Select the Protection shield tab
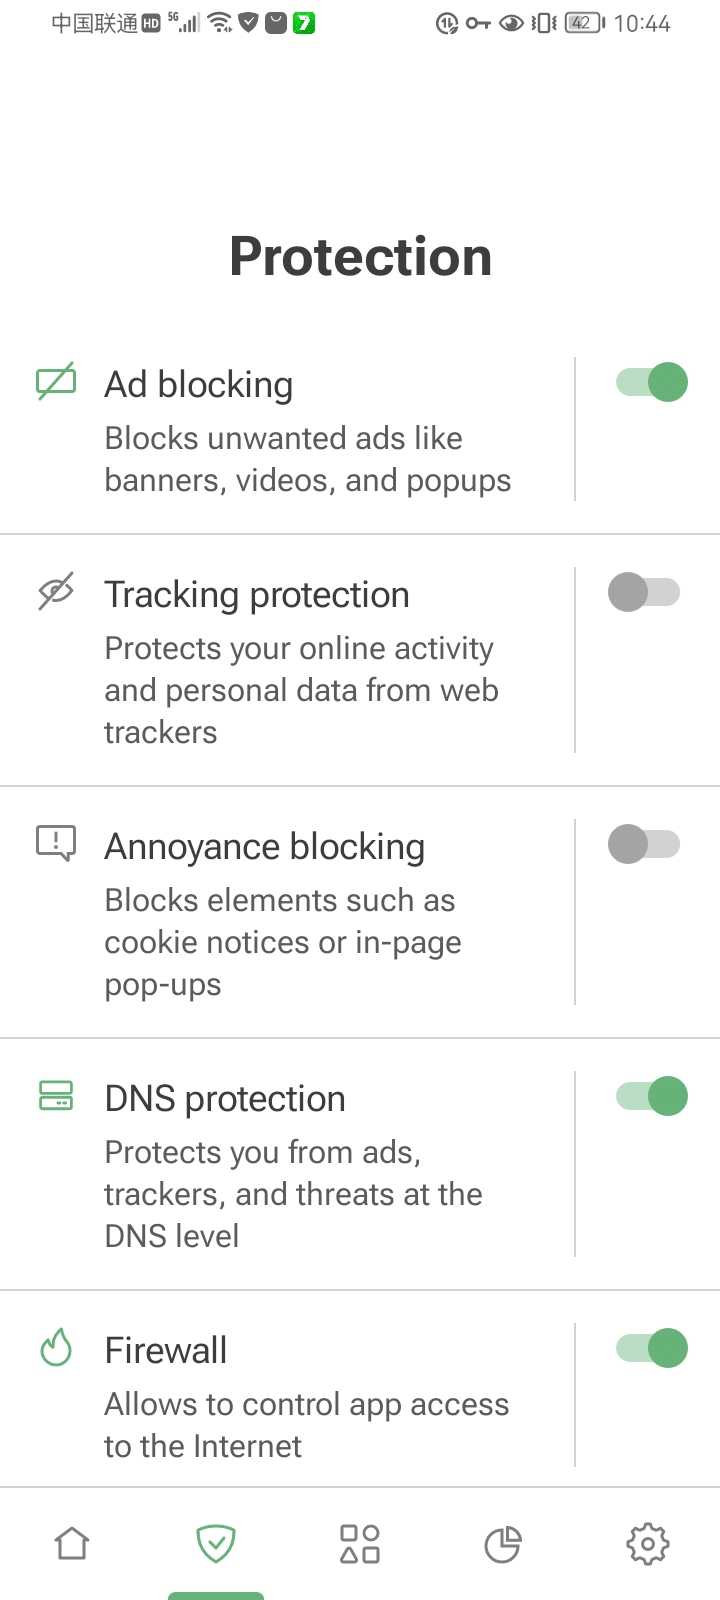The height and width of the screenshot is (1600, 720). point(216,1543)
